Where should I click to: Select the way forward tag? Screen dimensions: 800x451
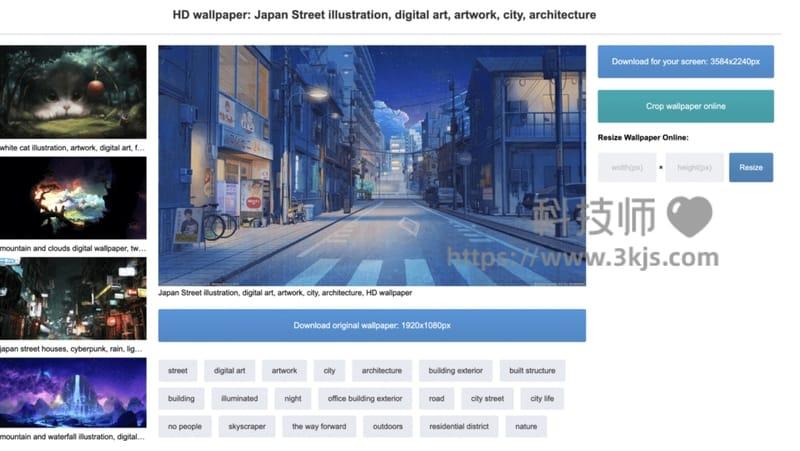point(319,427)
